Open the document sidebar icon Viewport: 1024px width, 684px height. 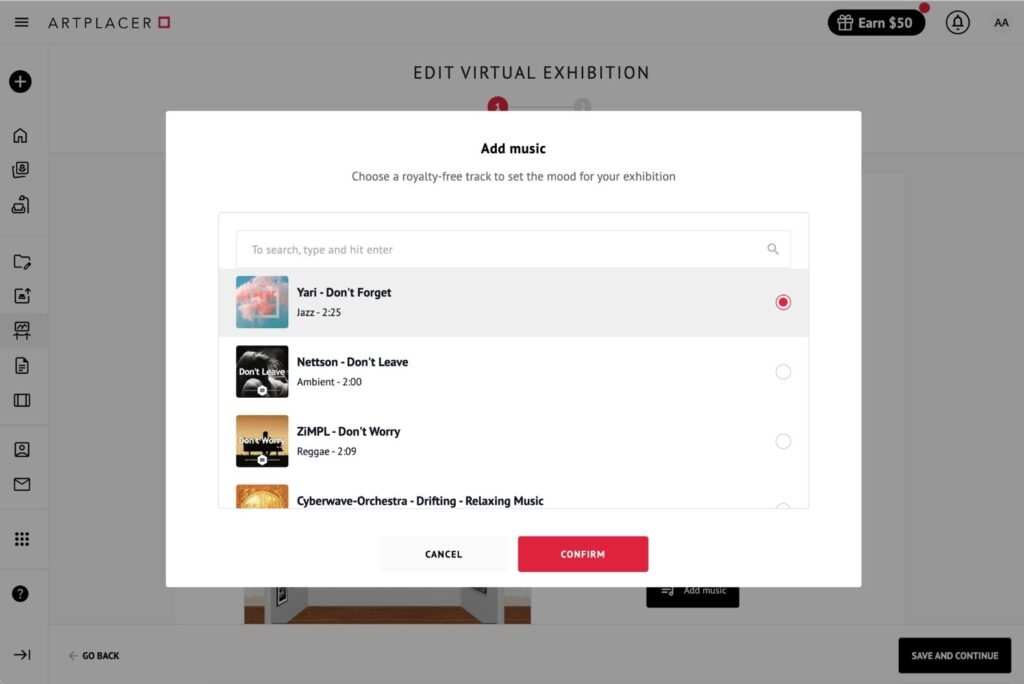pyautogui.click(x=22, y=365)
